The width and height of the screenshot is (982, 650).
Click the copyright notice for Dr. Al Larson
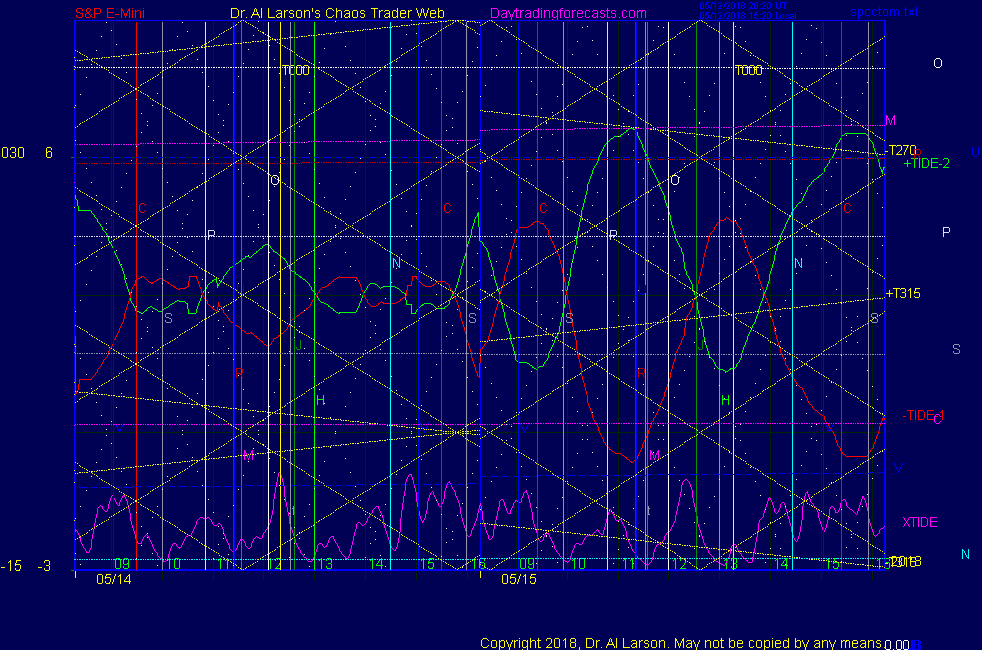coord(680,643)
